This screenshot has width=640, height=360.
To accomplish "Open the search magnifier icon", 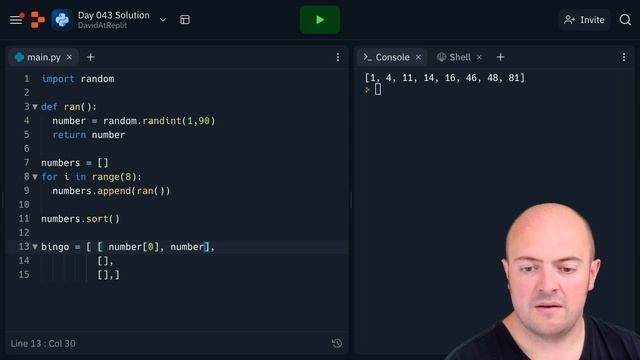I will [625, 20].
